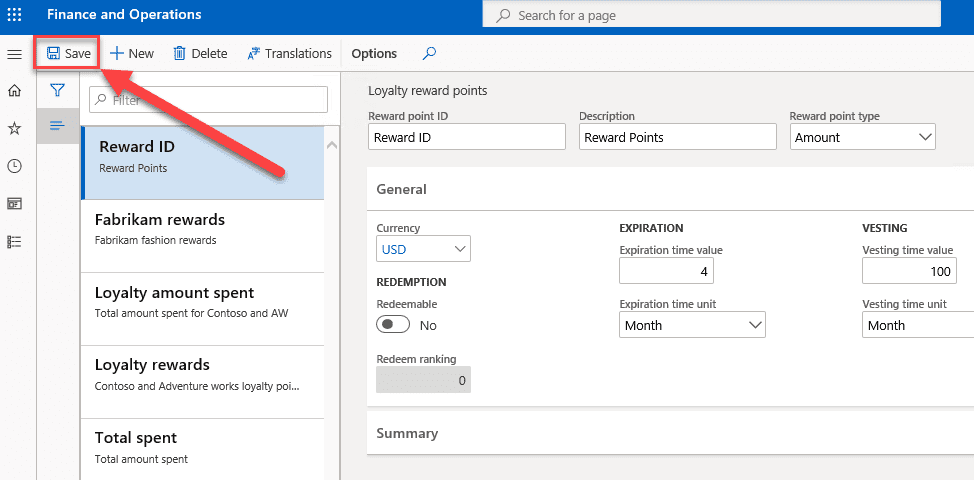The image size is (974, 480).
Task: Open the Options menu
Action: point(374,53)
